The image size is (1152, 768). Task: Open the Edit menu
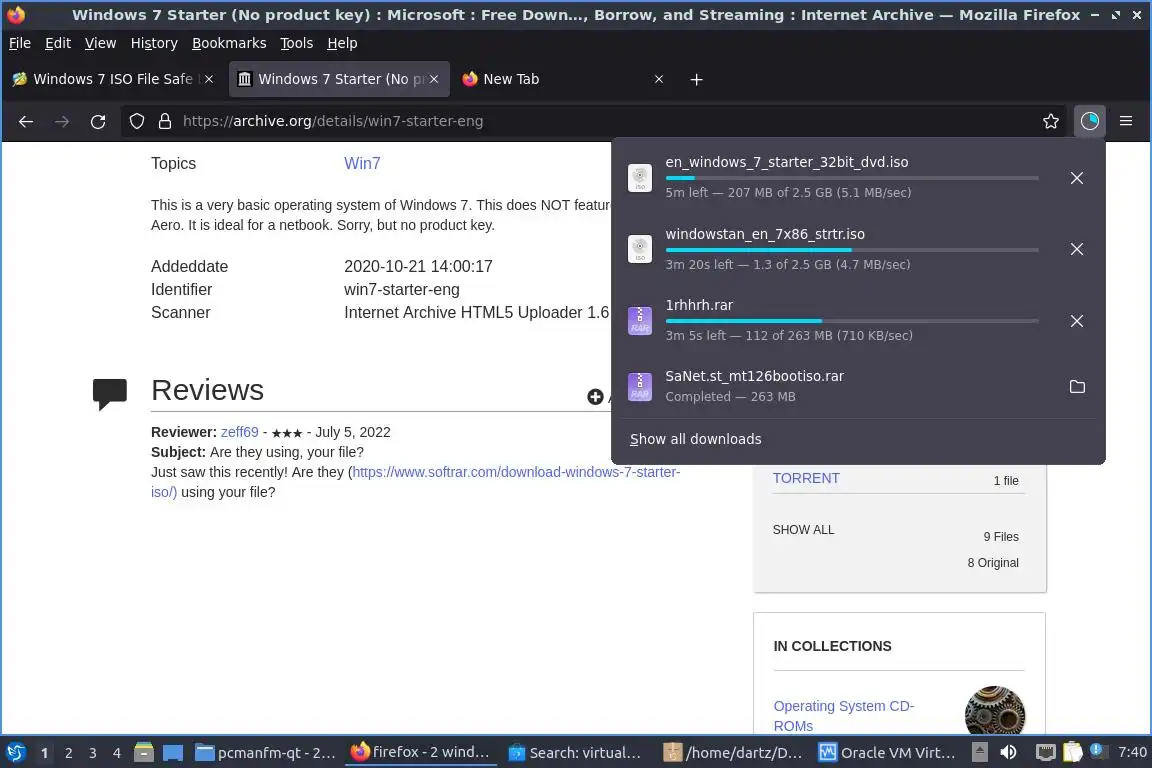coord(58,43)
